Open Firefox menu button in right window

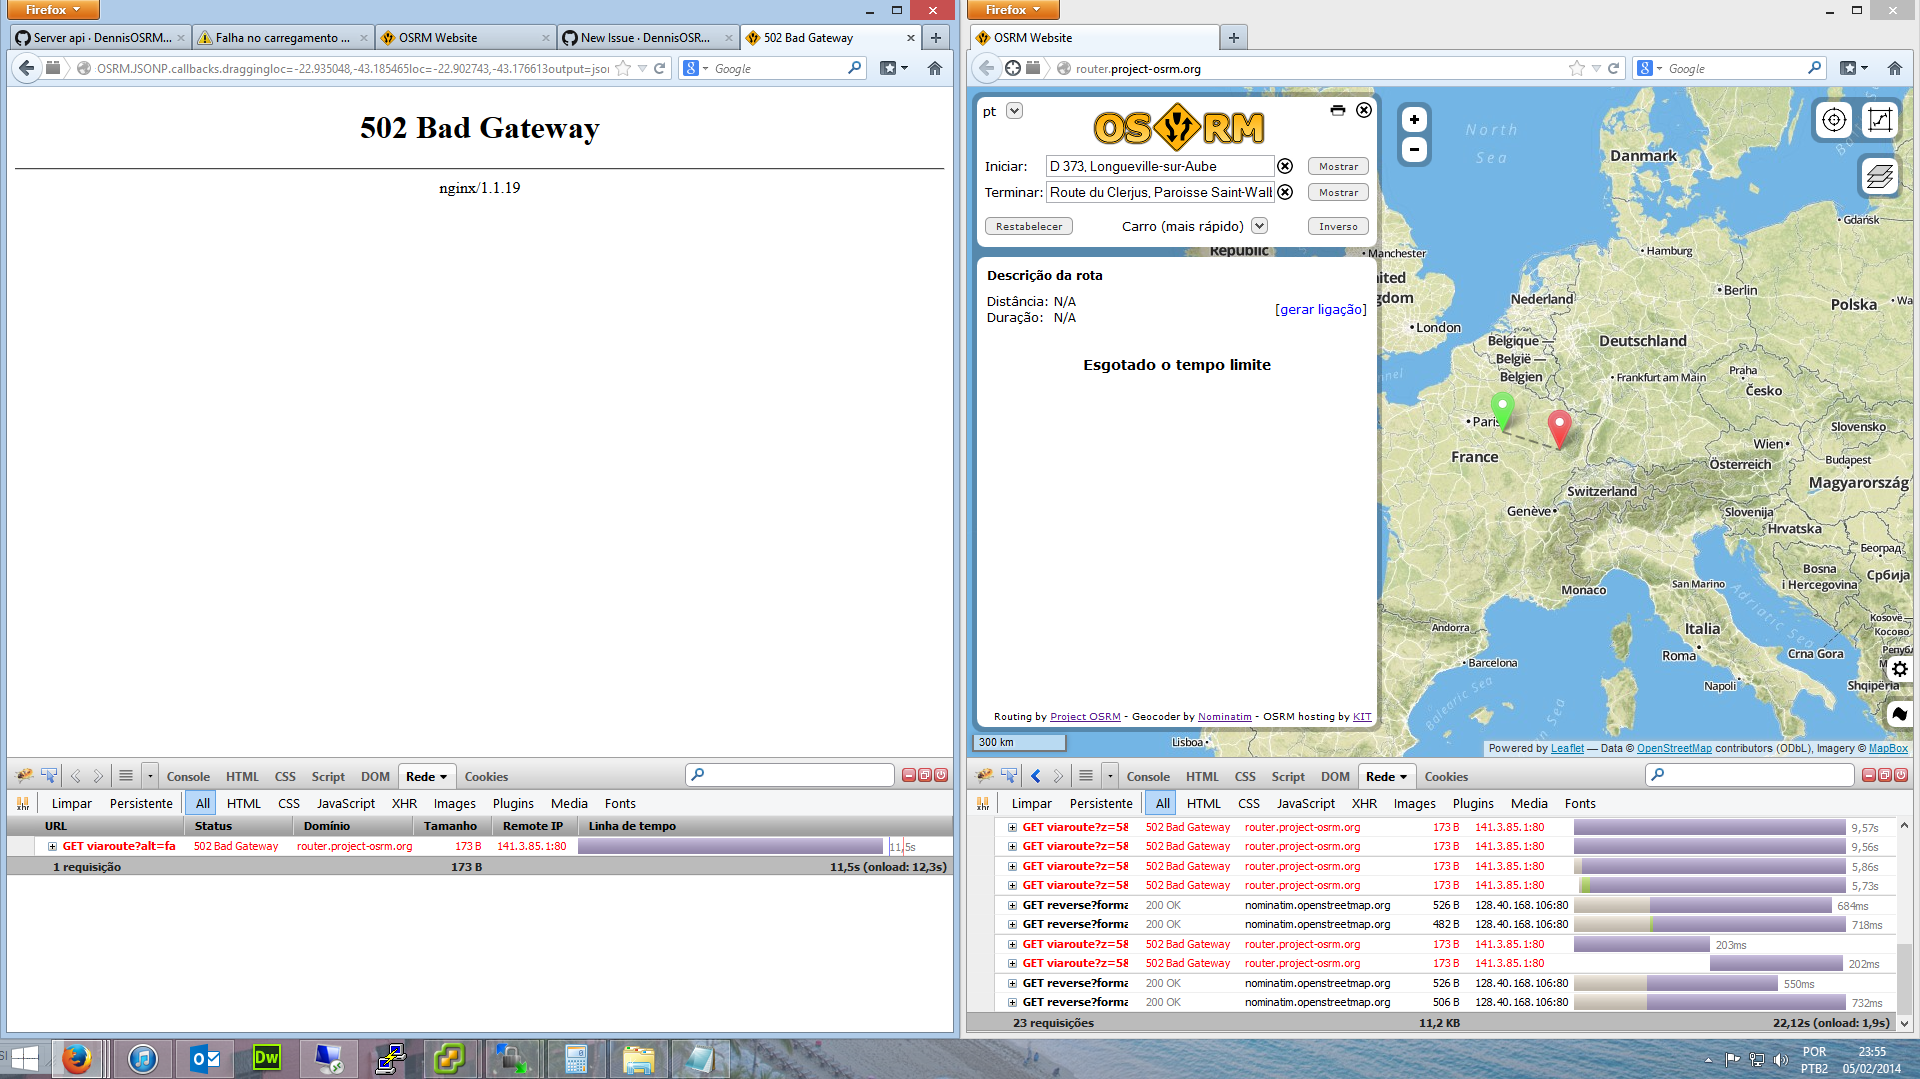[x=1013, y=10]
